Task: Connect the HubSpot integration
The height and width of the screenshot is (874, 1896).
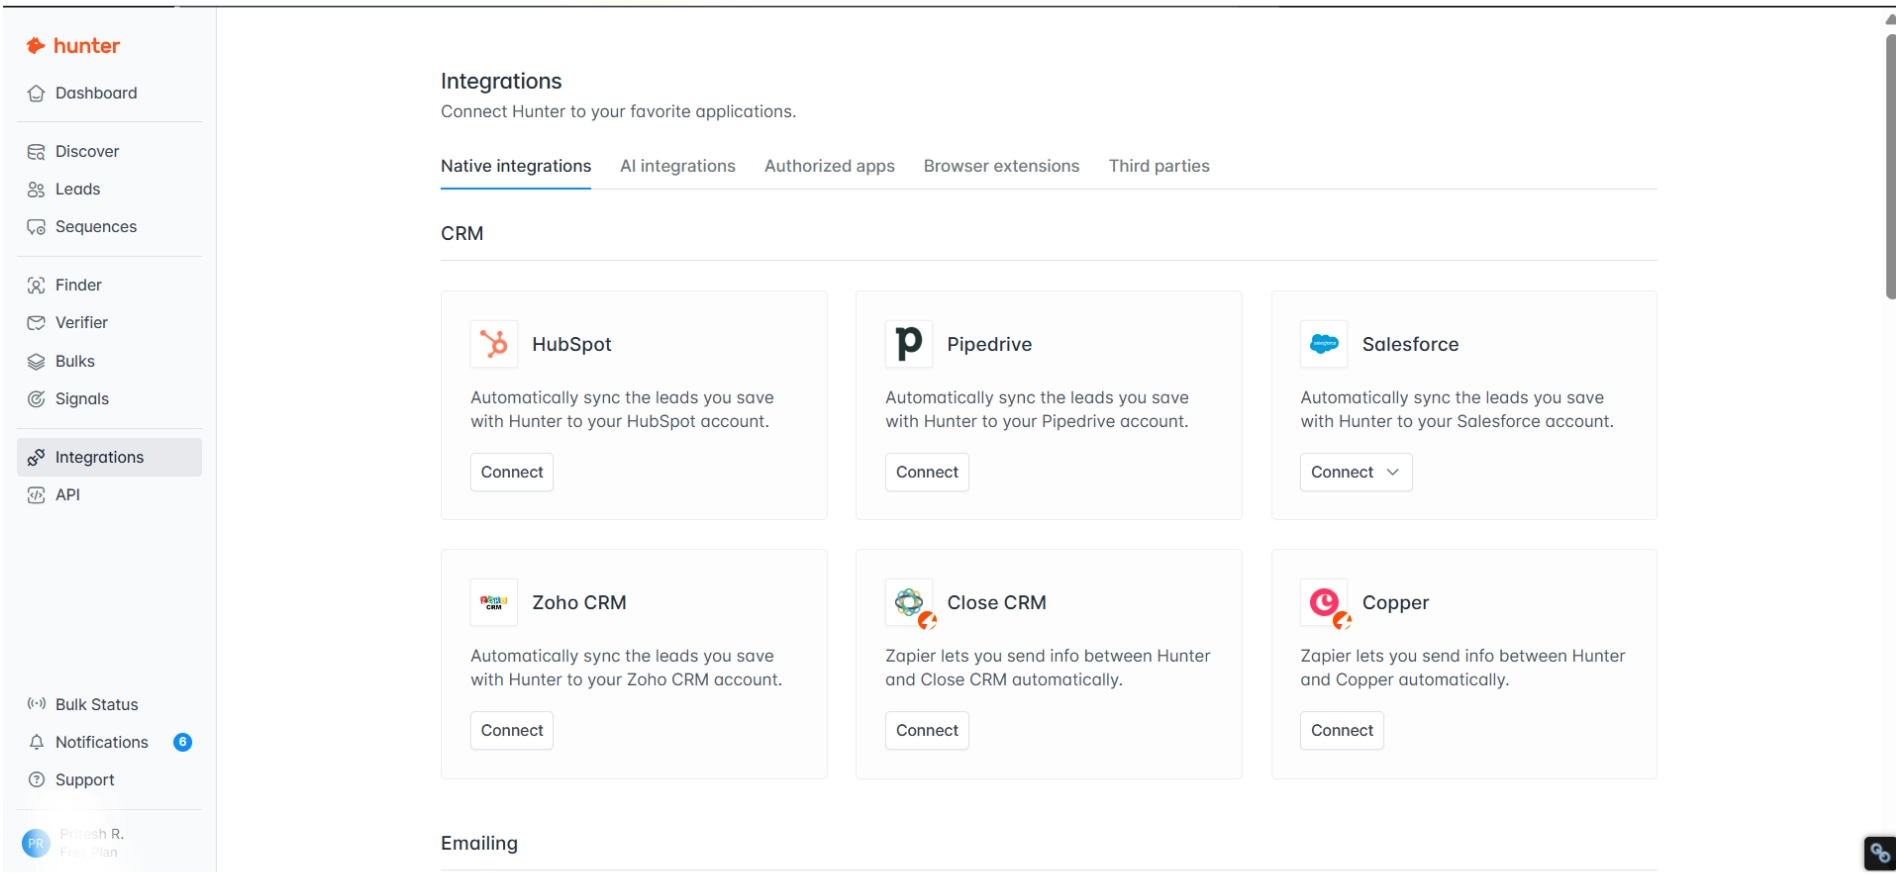Action: [512, 472]
